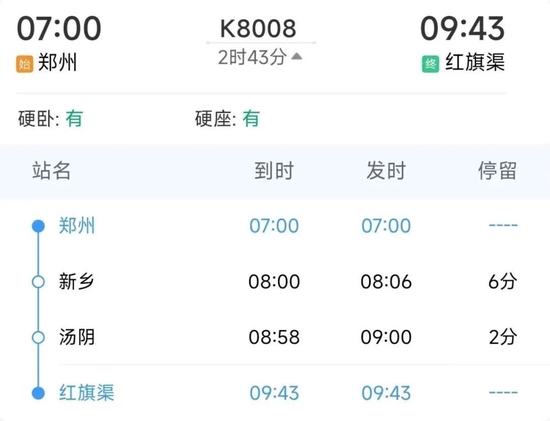Image resolution: width=550 pixels, height=421 pixels.
Task: Select 硬卧 availability 有
Action: 74,118
